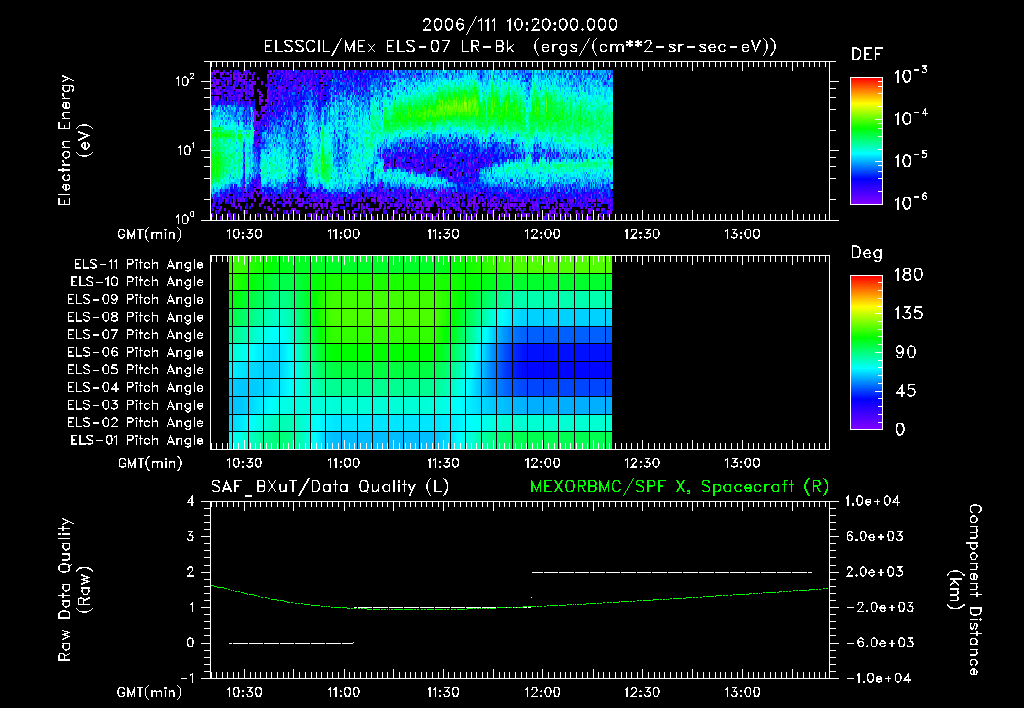Click the 10^-5 label on DEF scale
Viewport: 1024px width, 708px height.
click(910, 160)
